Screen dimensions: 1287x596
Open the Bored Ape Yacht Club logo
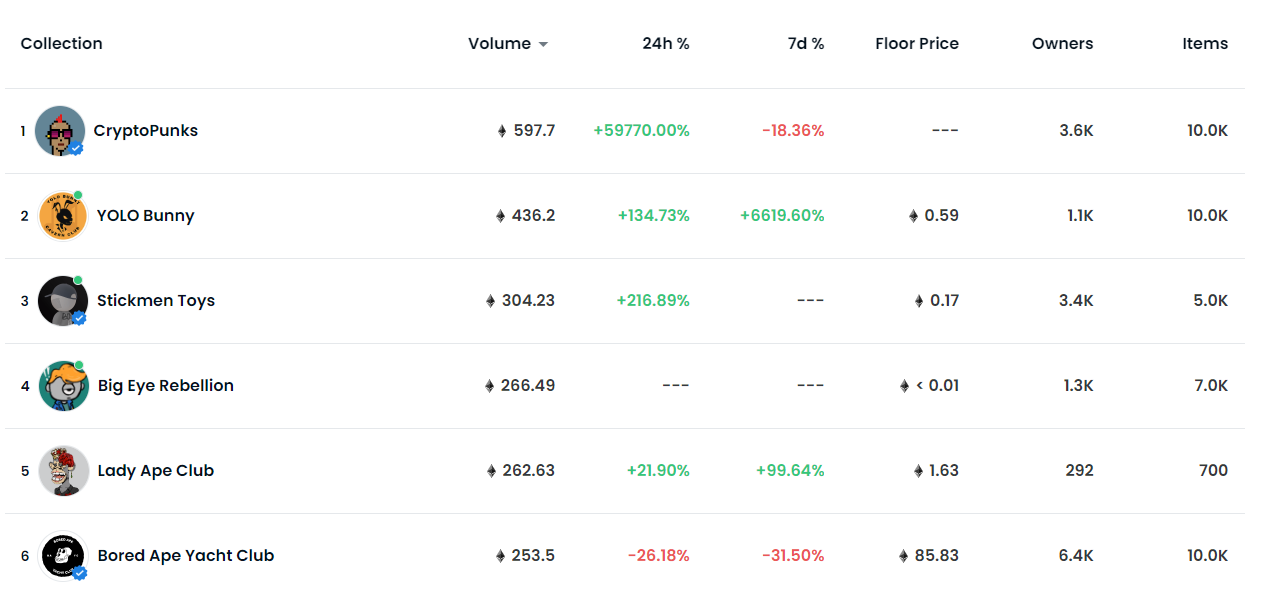point(63,556)
